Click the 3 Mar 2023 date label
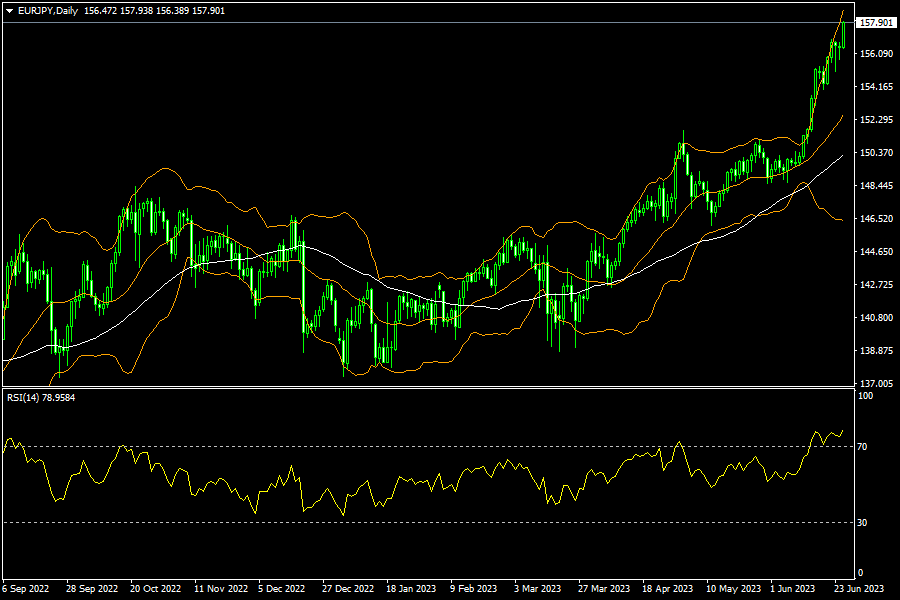Viewport: 900px width, 600px height. tap(537, 589)
